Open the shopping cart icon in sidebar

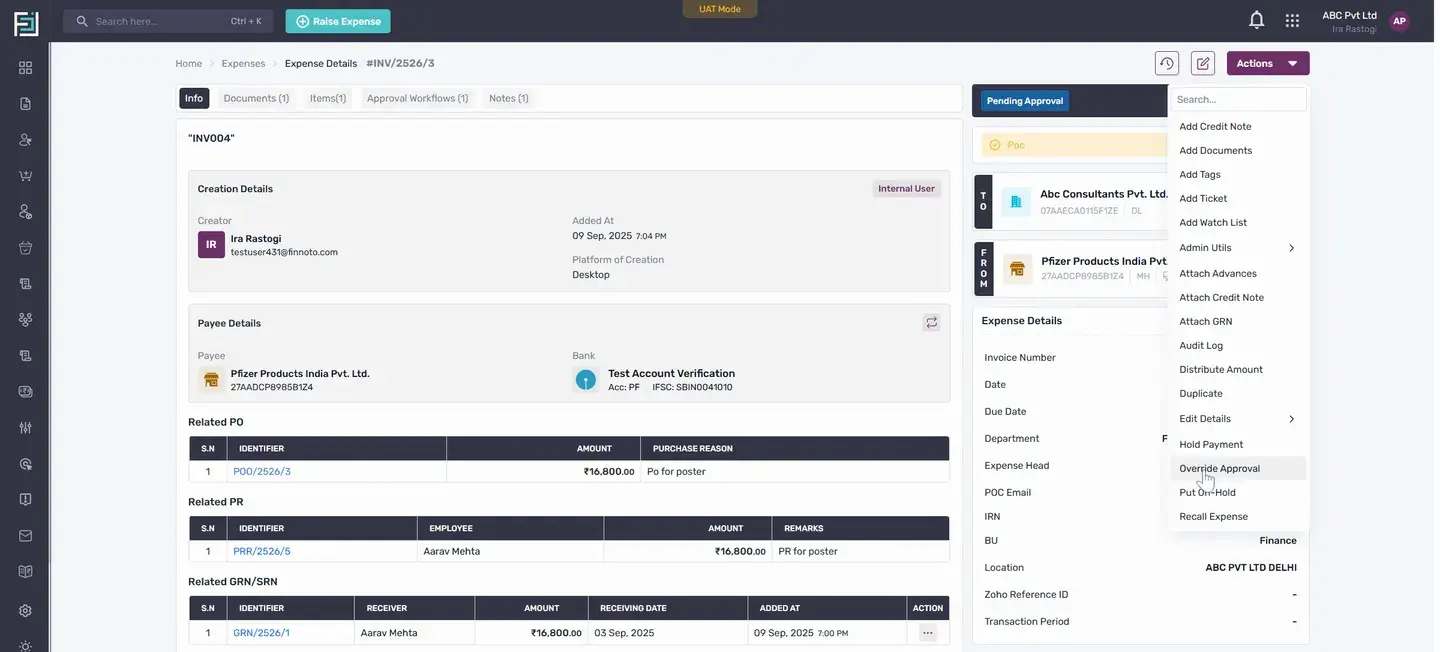tap(25, 176)
